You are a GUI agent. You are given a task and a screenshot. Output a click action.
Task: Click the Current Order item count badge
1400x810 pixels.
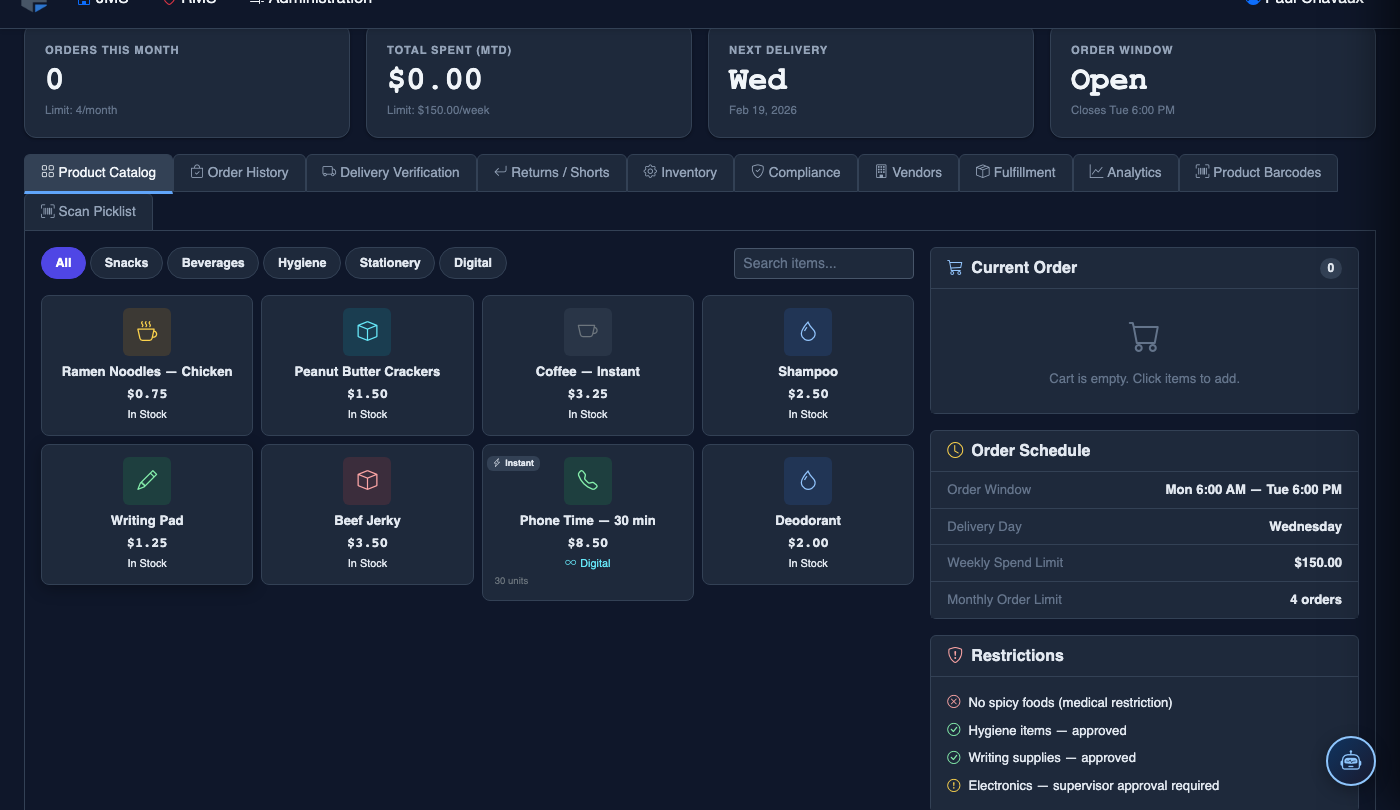(1330, 268)
